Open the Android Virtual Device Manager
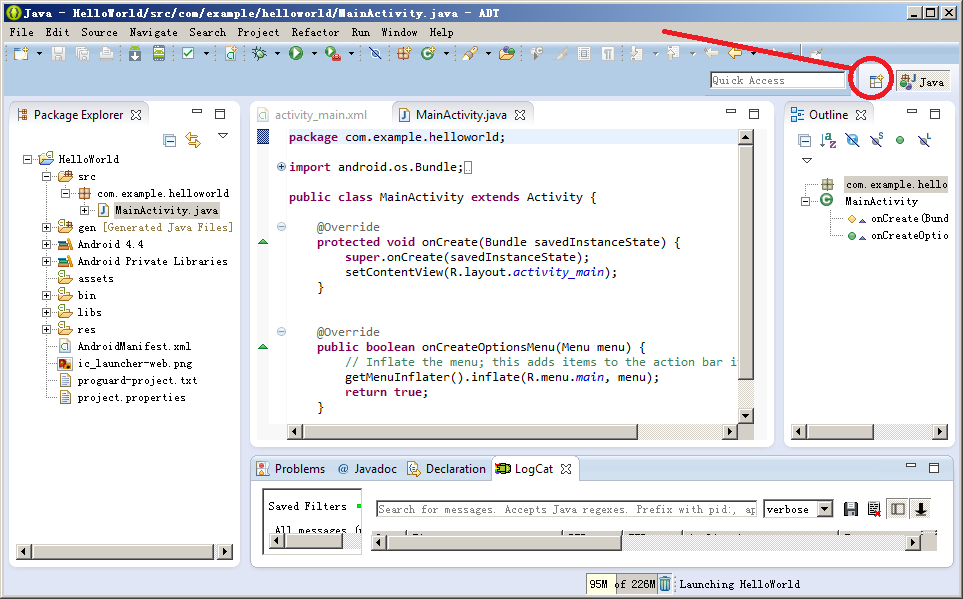 (x=159, y=54)
